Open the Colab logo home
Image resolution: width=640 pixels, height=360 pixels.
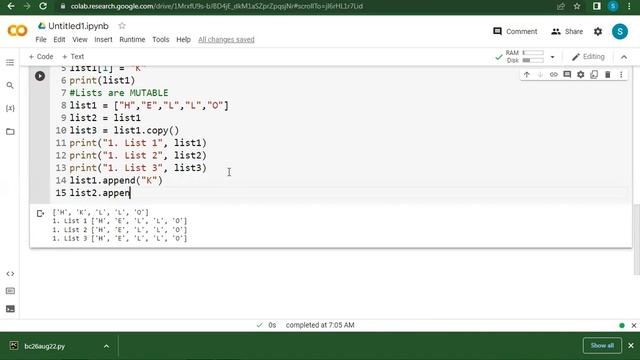point(17,31)
